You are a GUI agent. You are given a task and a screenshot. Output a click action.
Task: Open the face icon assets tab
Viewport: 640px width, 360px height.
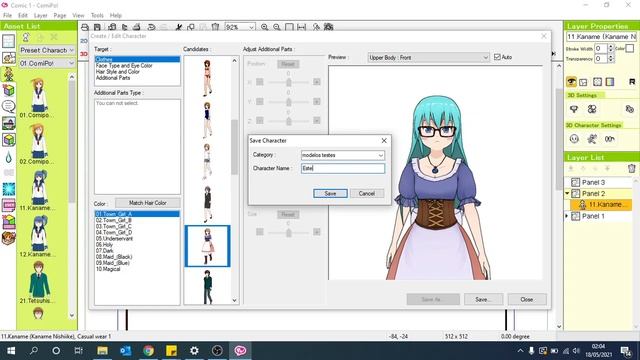point(8,238)
